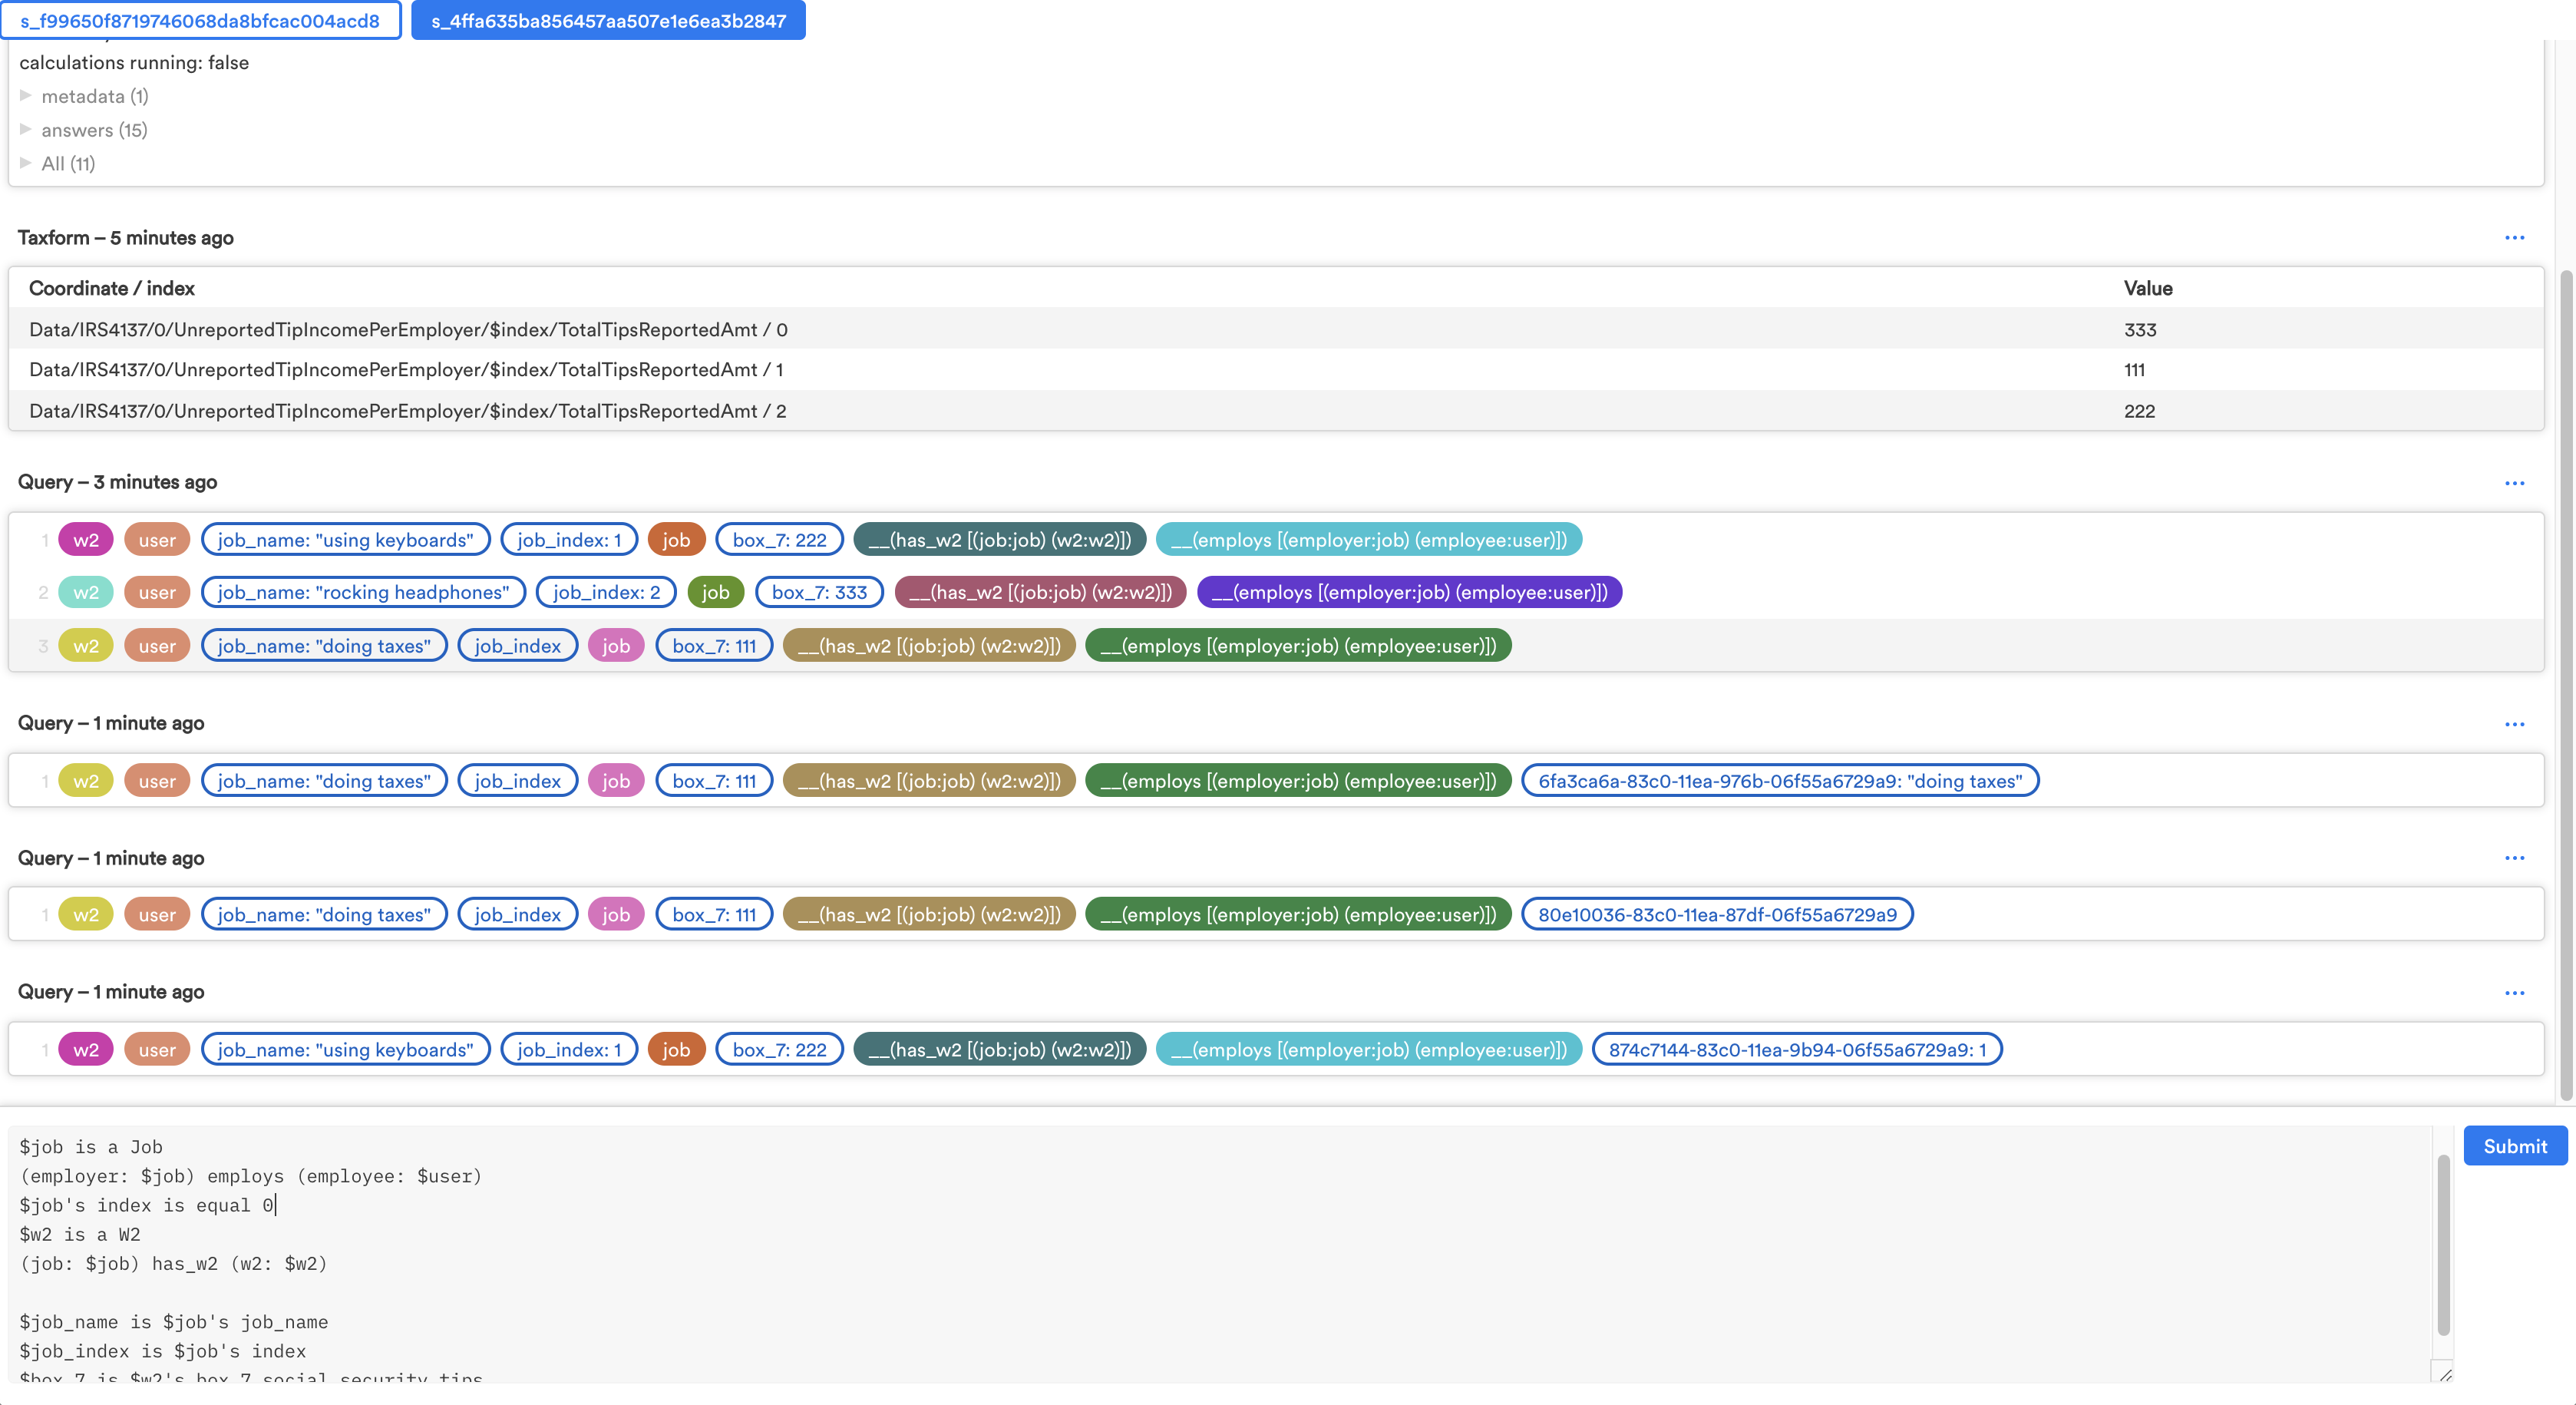Click the teal w2 tag in row 2

tap(86, 592)
